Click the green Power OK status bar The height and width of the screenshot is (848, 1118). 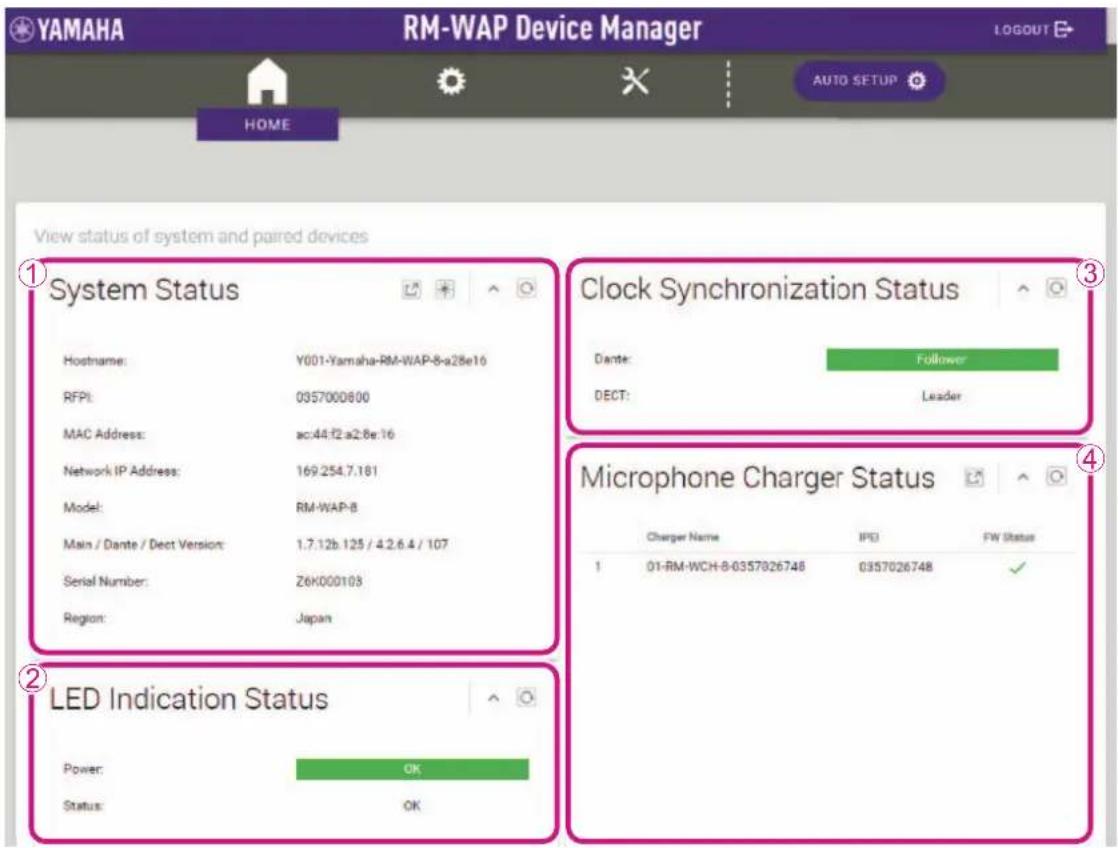(412, 769)
